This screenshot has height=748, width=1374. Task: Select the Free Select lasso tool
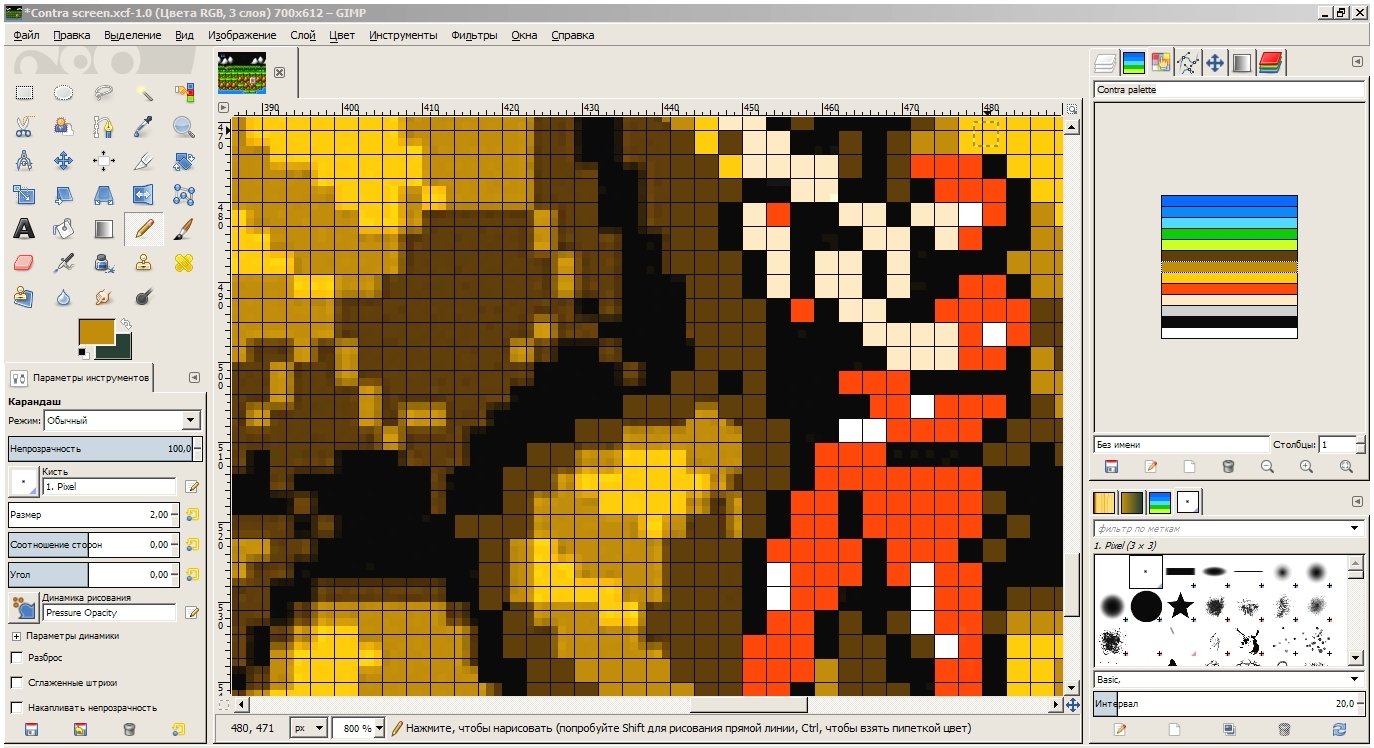(x=104, y=93)
